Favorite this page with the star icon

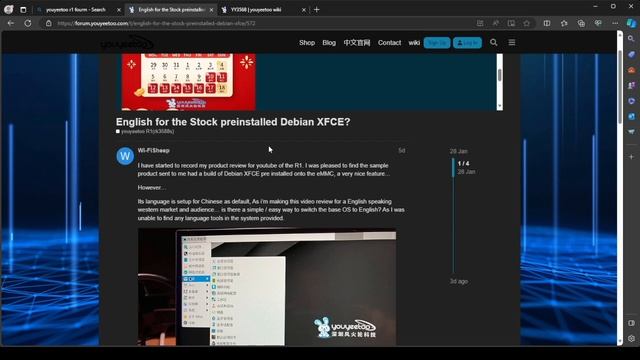coord(527,23)
